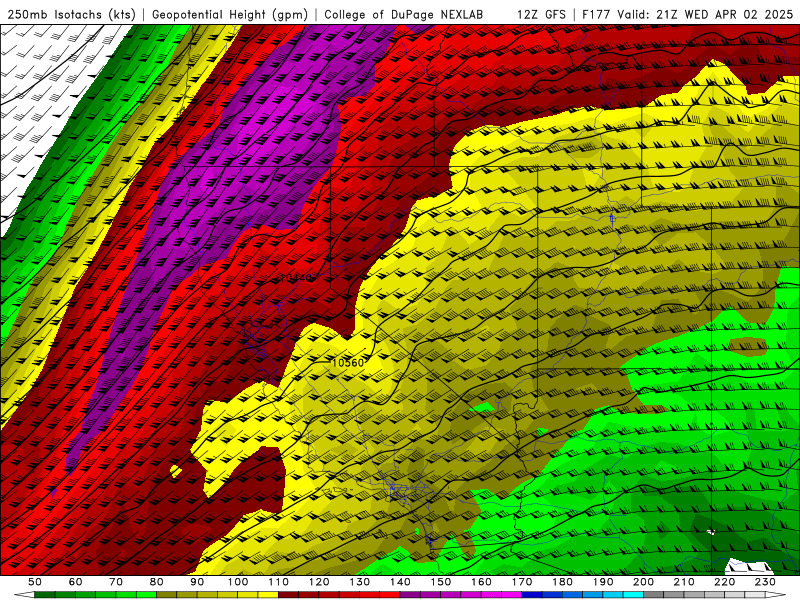Viewport: 800px width, 600px height.
Task: Select the '60' value on the color scale
Action: (76, 582)
